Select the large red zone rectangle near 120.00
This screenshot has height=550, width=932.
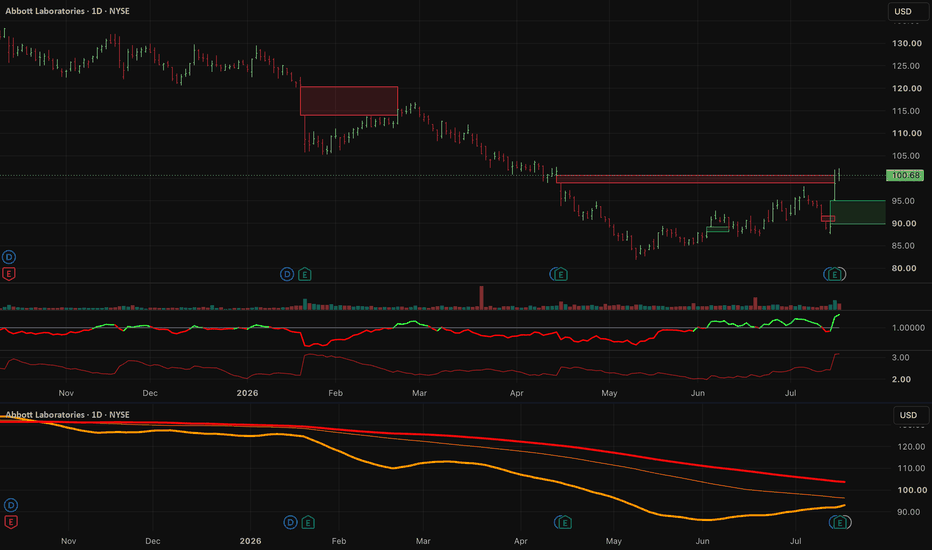click(x=349, y=101)
